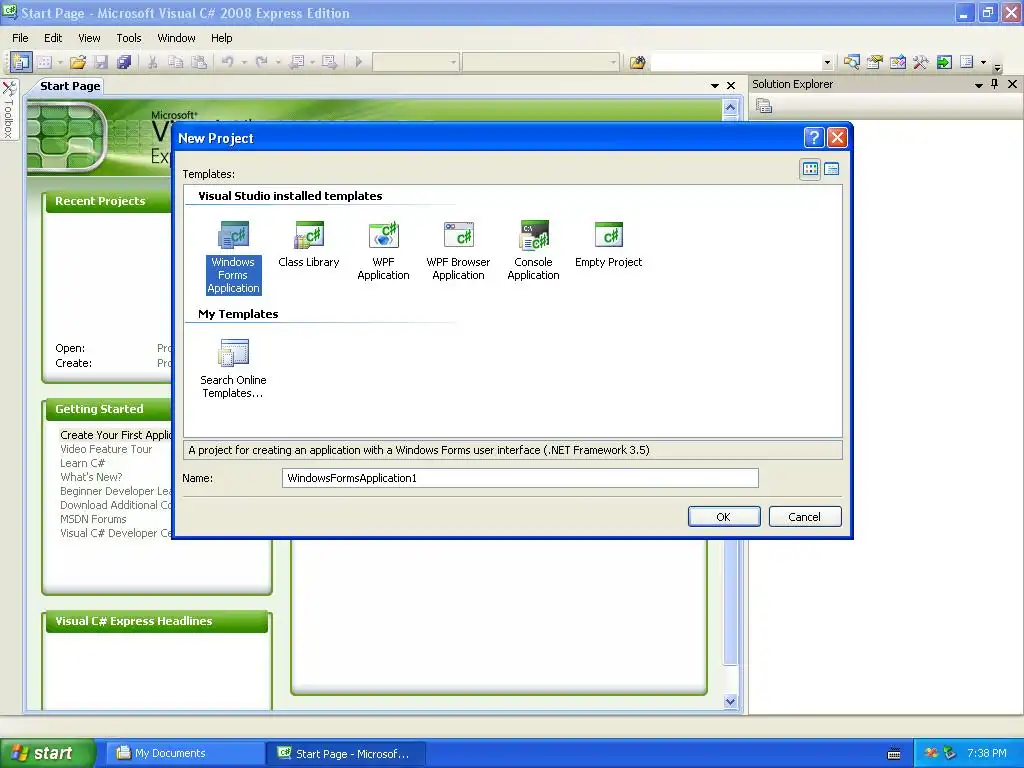This screenshot has height=768, width=1024.
Task: Click the Redo toolbar icon
Action: click(262, 62)
